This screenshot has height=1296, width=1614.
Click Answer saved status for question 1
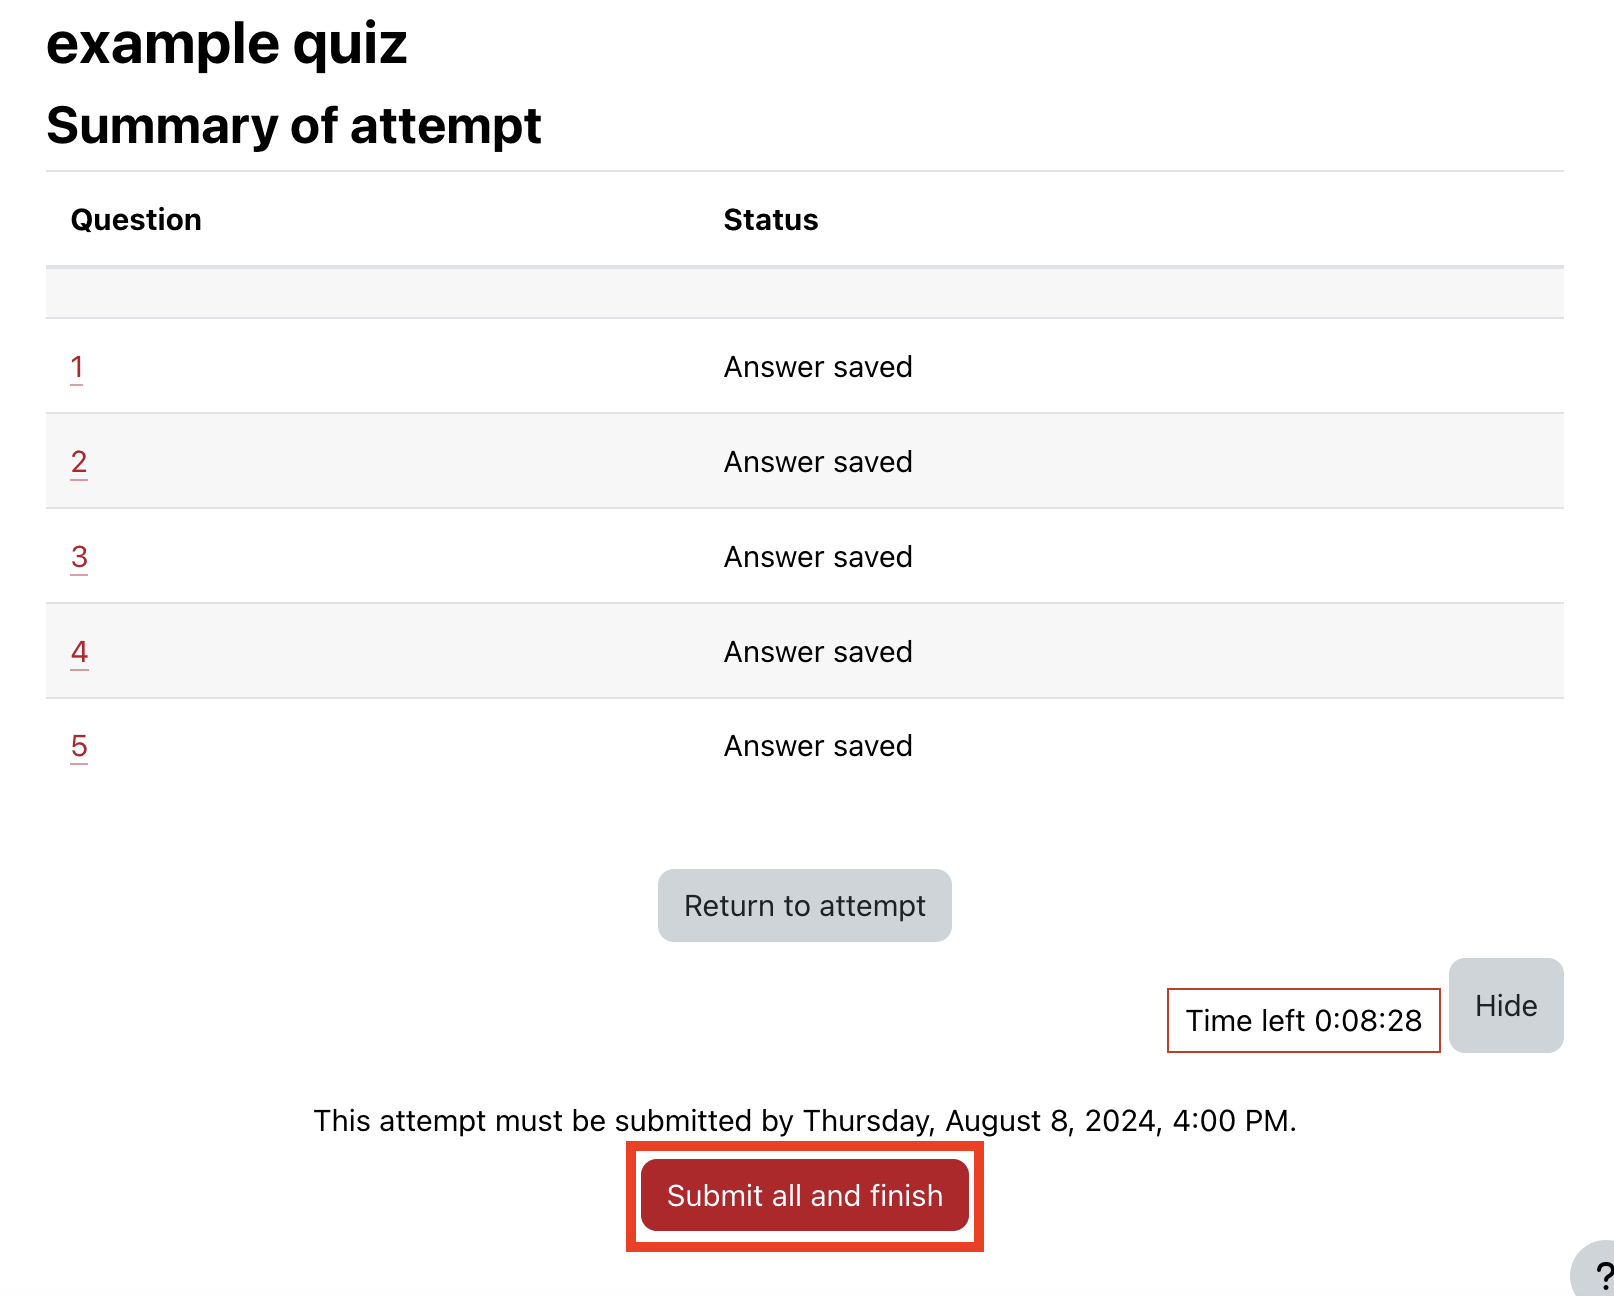click(818, 367)
